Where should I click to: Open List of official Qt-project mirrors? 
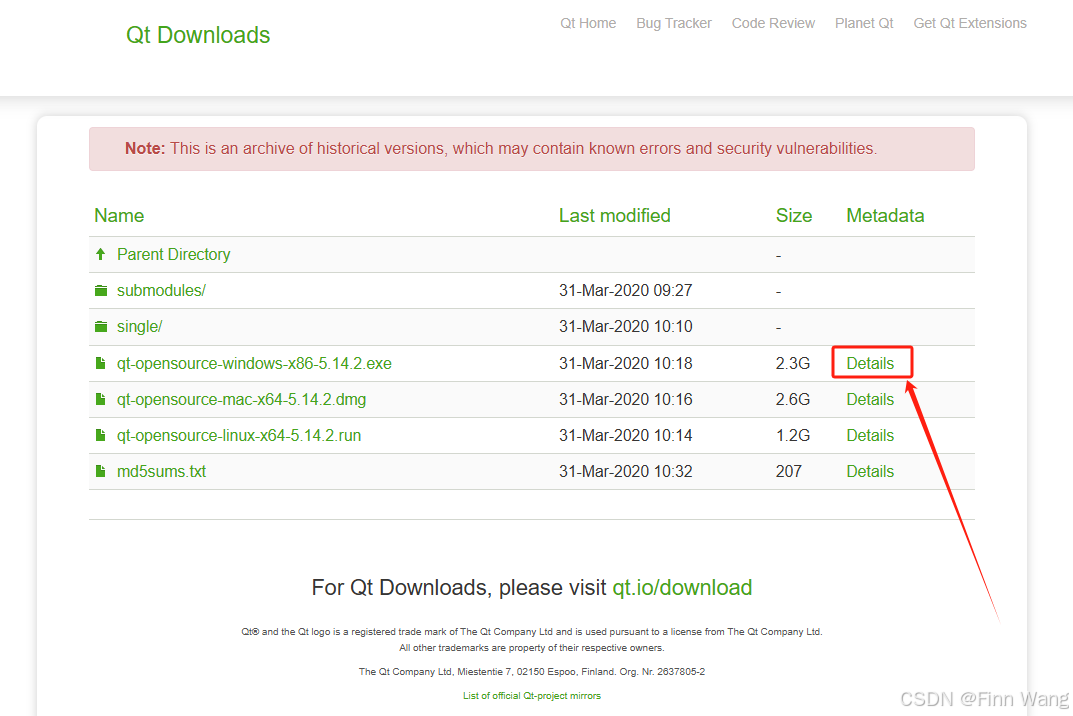(532, 695)
